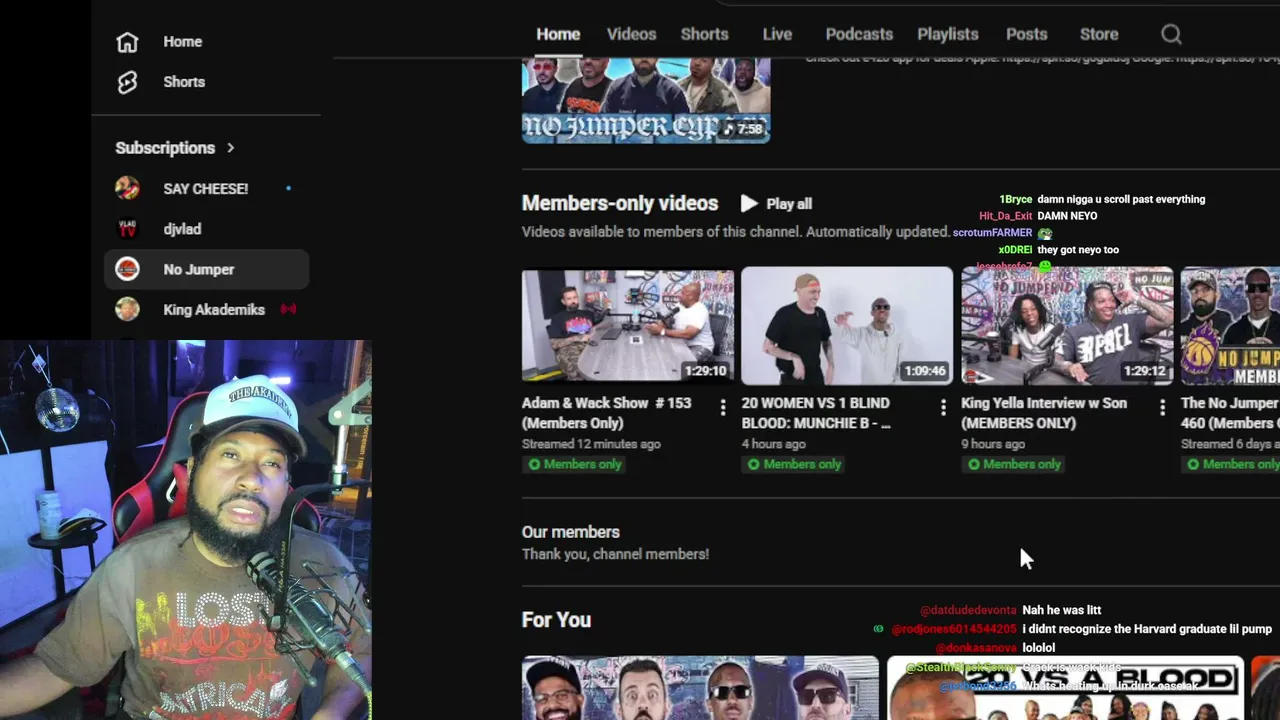Click the @datdudedevonta chat username

(968, 610)
